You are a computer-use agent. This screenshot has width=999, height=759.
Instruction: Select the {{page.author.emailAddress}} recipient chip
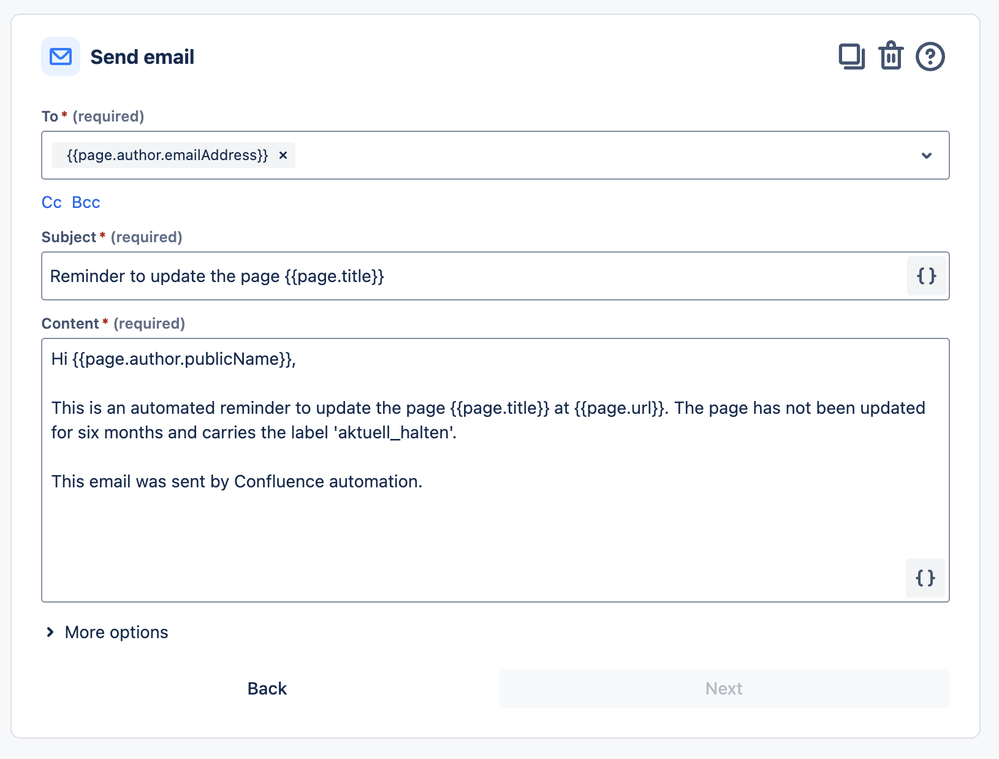167,155
